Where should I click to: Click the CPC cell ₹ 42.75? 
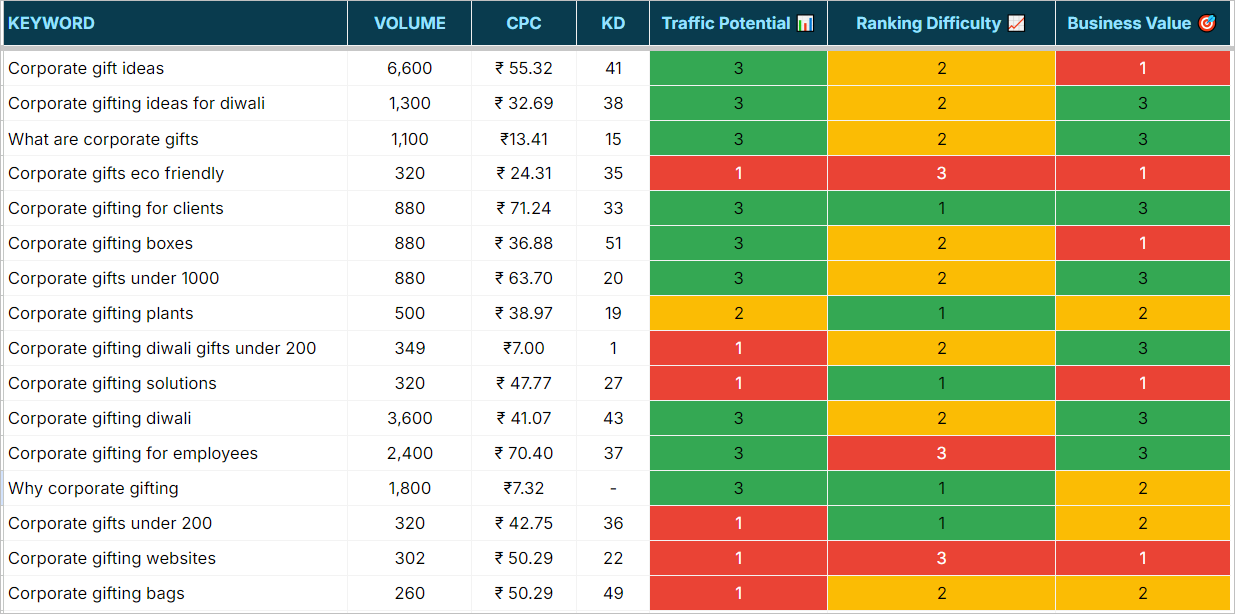[x=524, y=523]
